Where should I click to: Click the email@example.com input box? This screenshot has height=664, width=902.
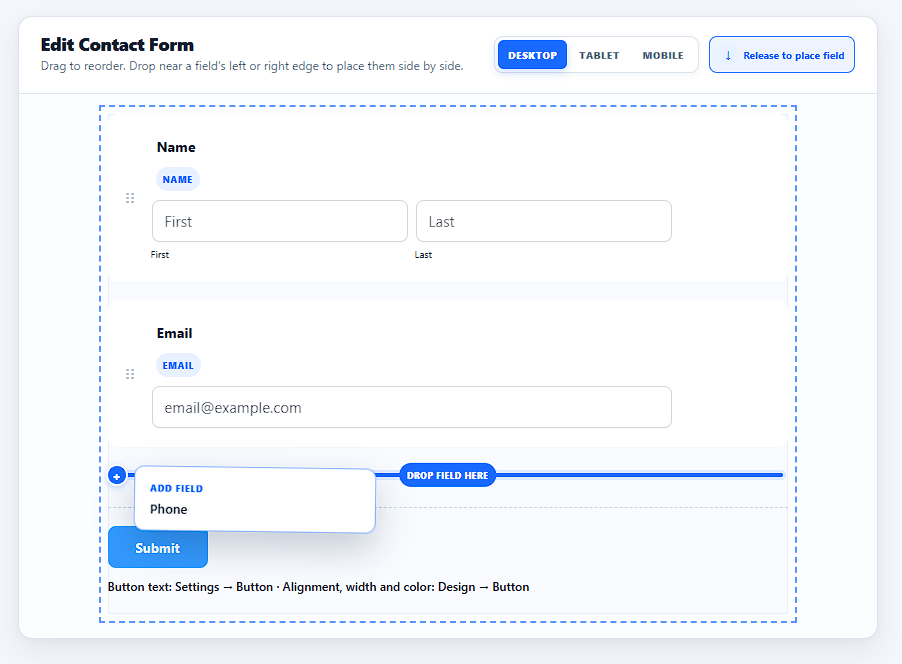point(412,407)
